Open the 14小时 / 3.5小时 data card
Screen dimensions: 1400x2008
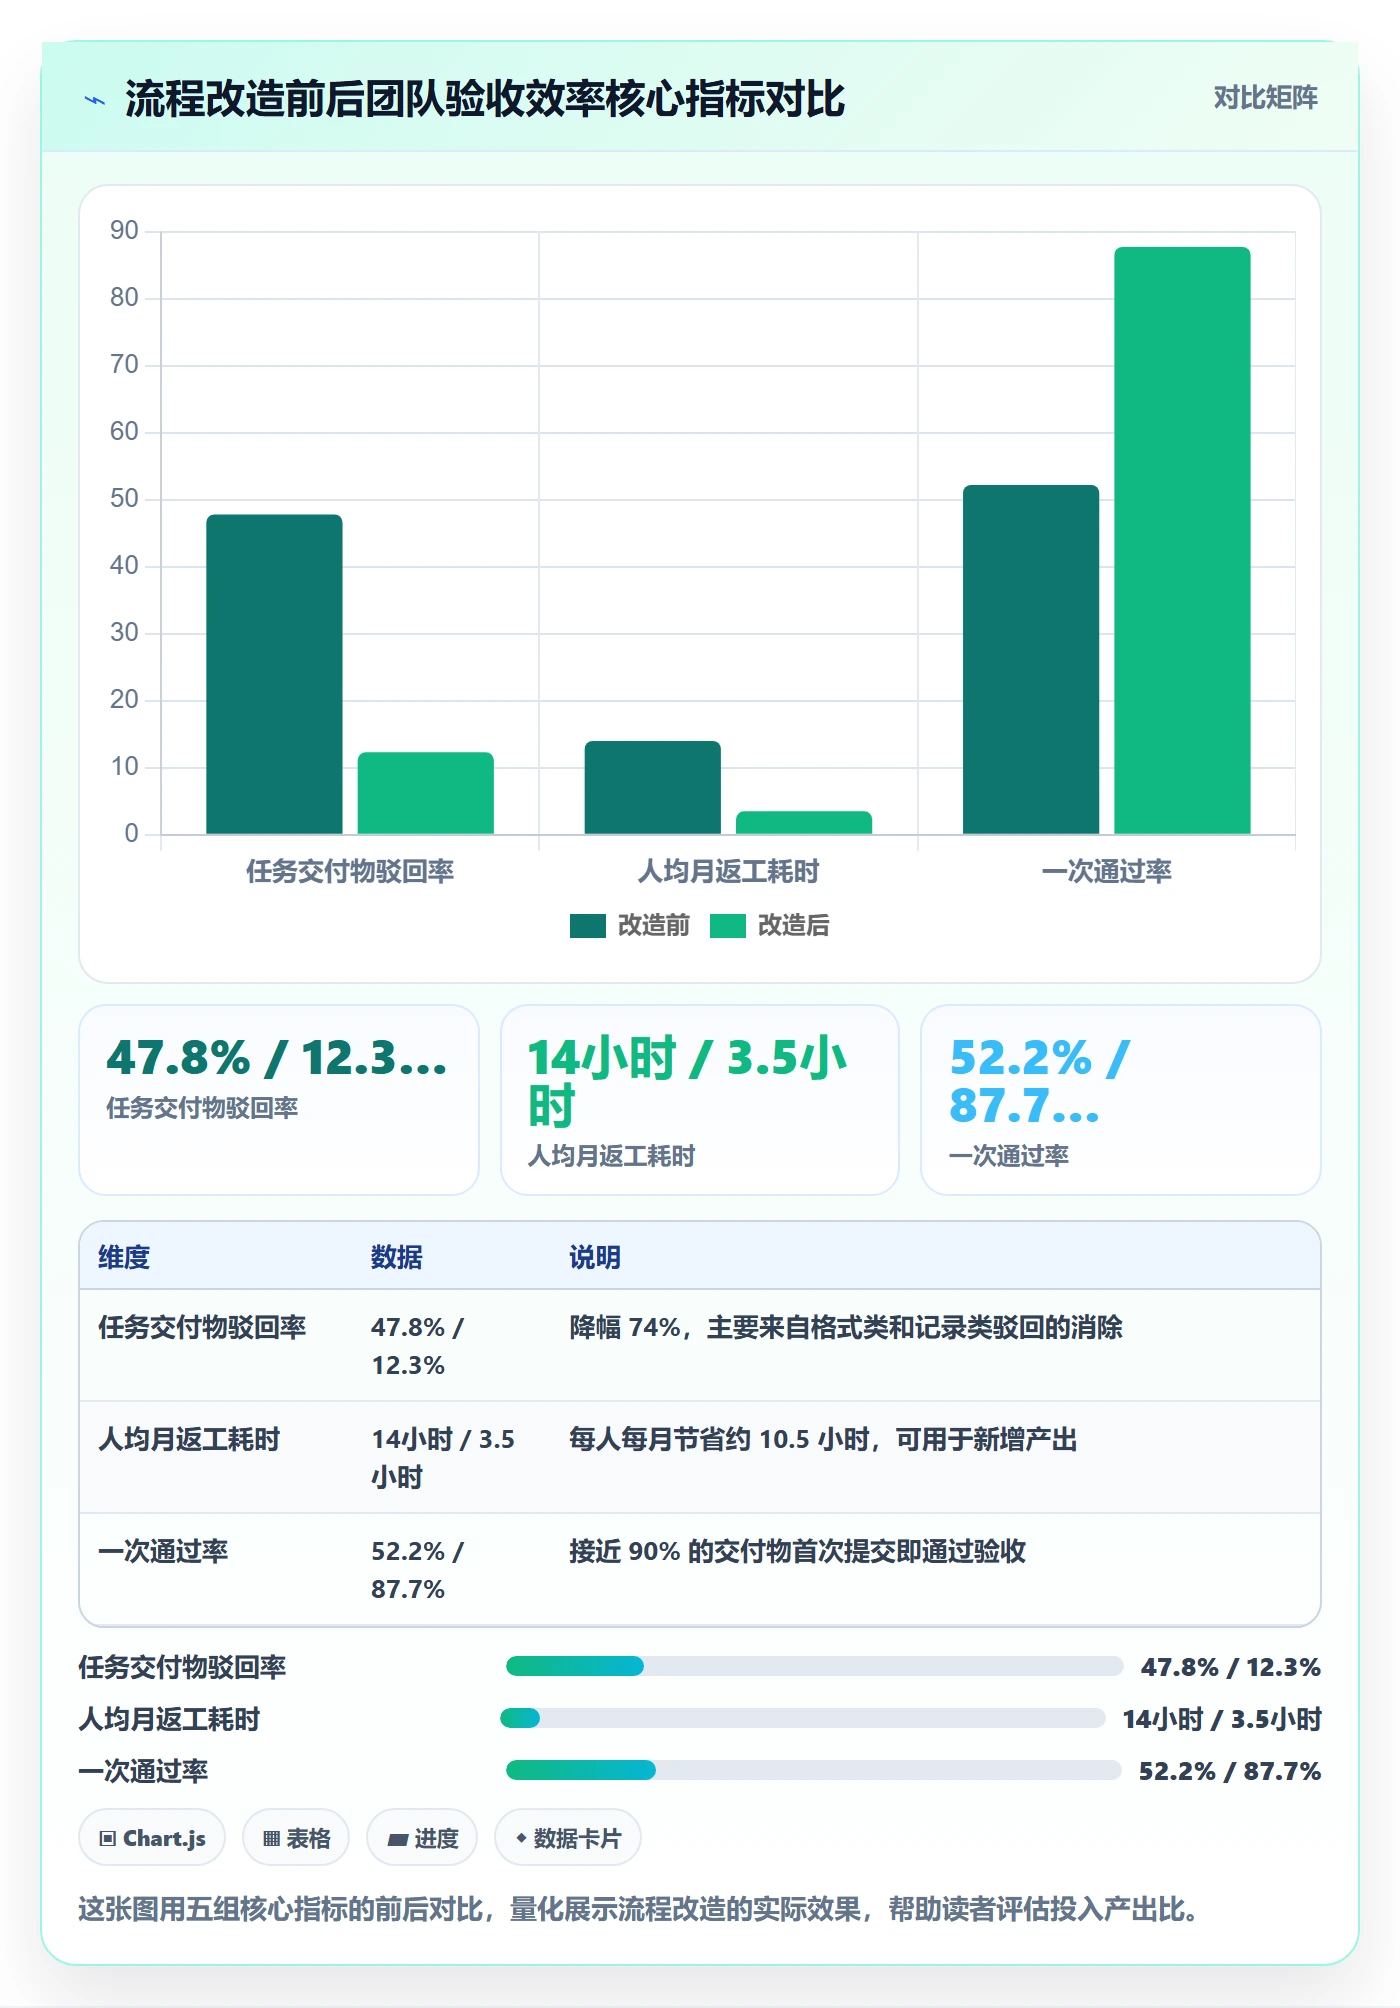700,1100
